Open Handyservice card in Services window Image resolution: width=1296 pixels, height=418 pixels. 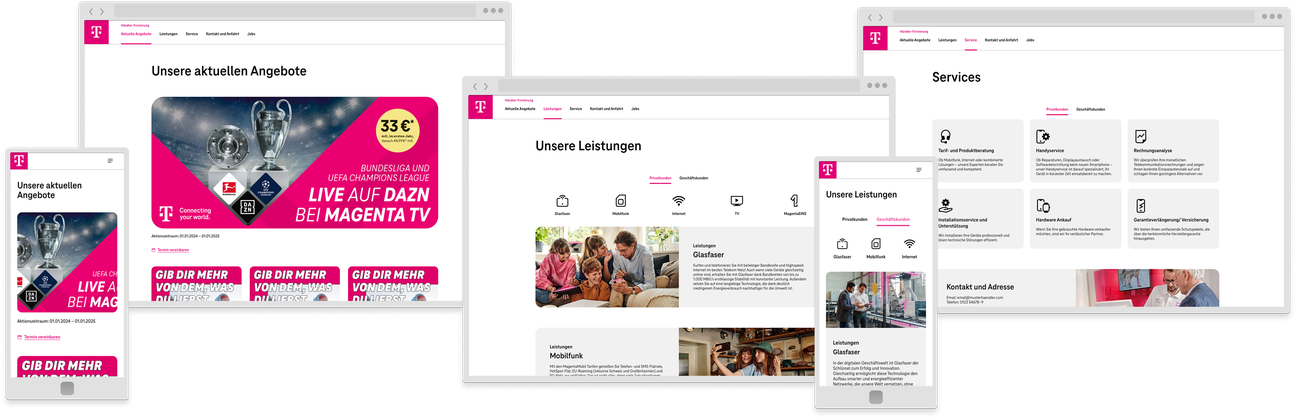coord(1075,150)
